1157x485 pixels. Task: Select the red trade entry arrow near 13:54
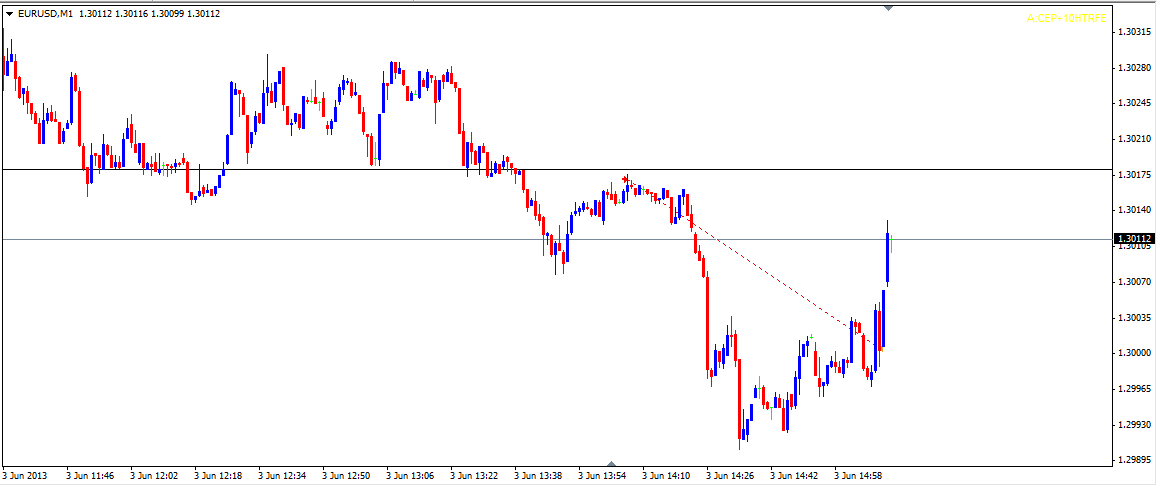click(x=626, y=180)
